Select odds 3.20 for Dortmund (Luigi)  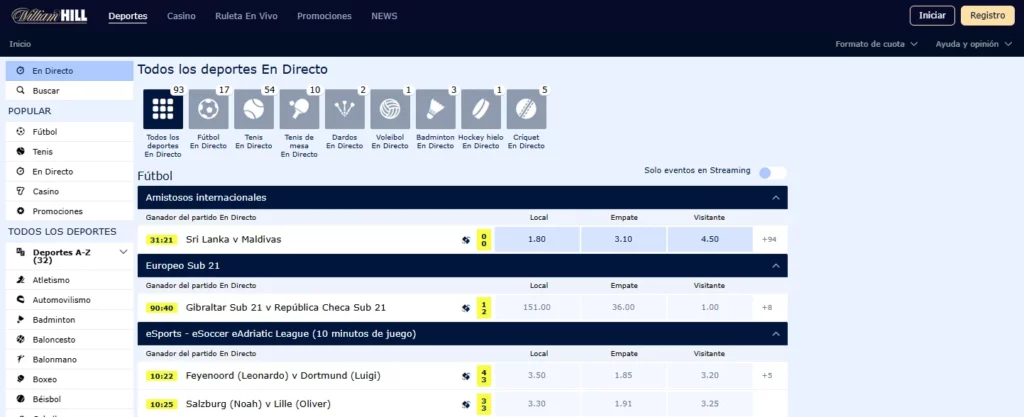click(x=710, y=375)
